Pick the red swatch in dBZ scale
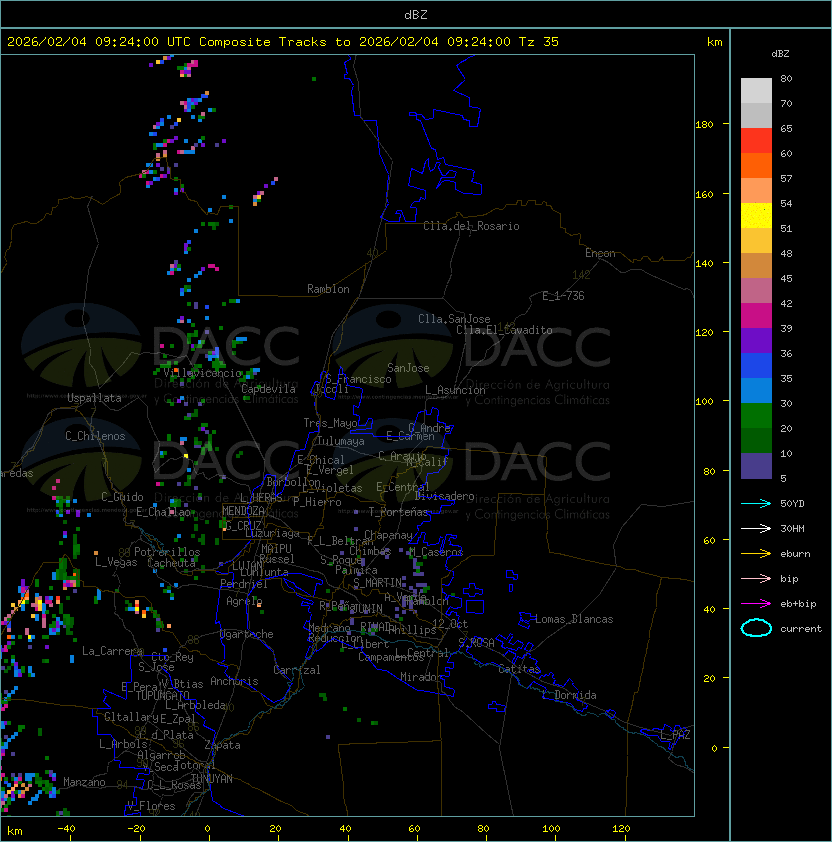The width and height of the screenshot is (832, 842). (756, 140)
